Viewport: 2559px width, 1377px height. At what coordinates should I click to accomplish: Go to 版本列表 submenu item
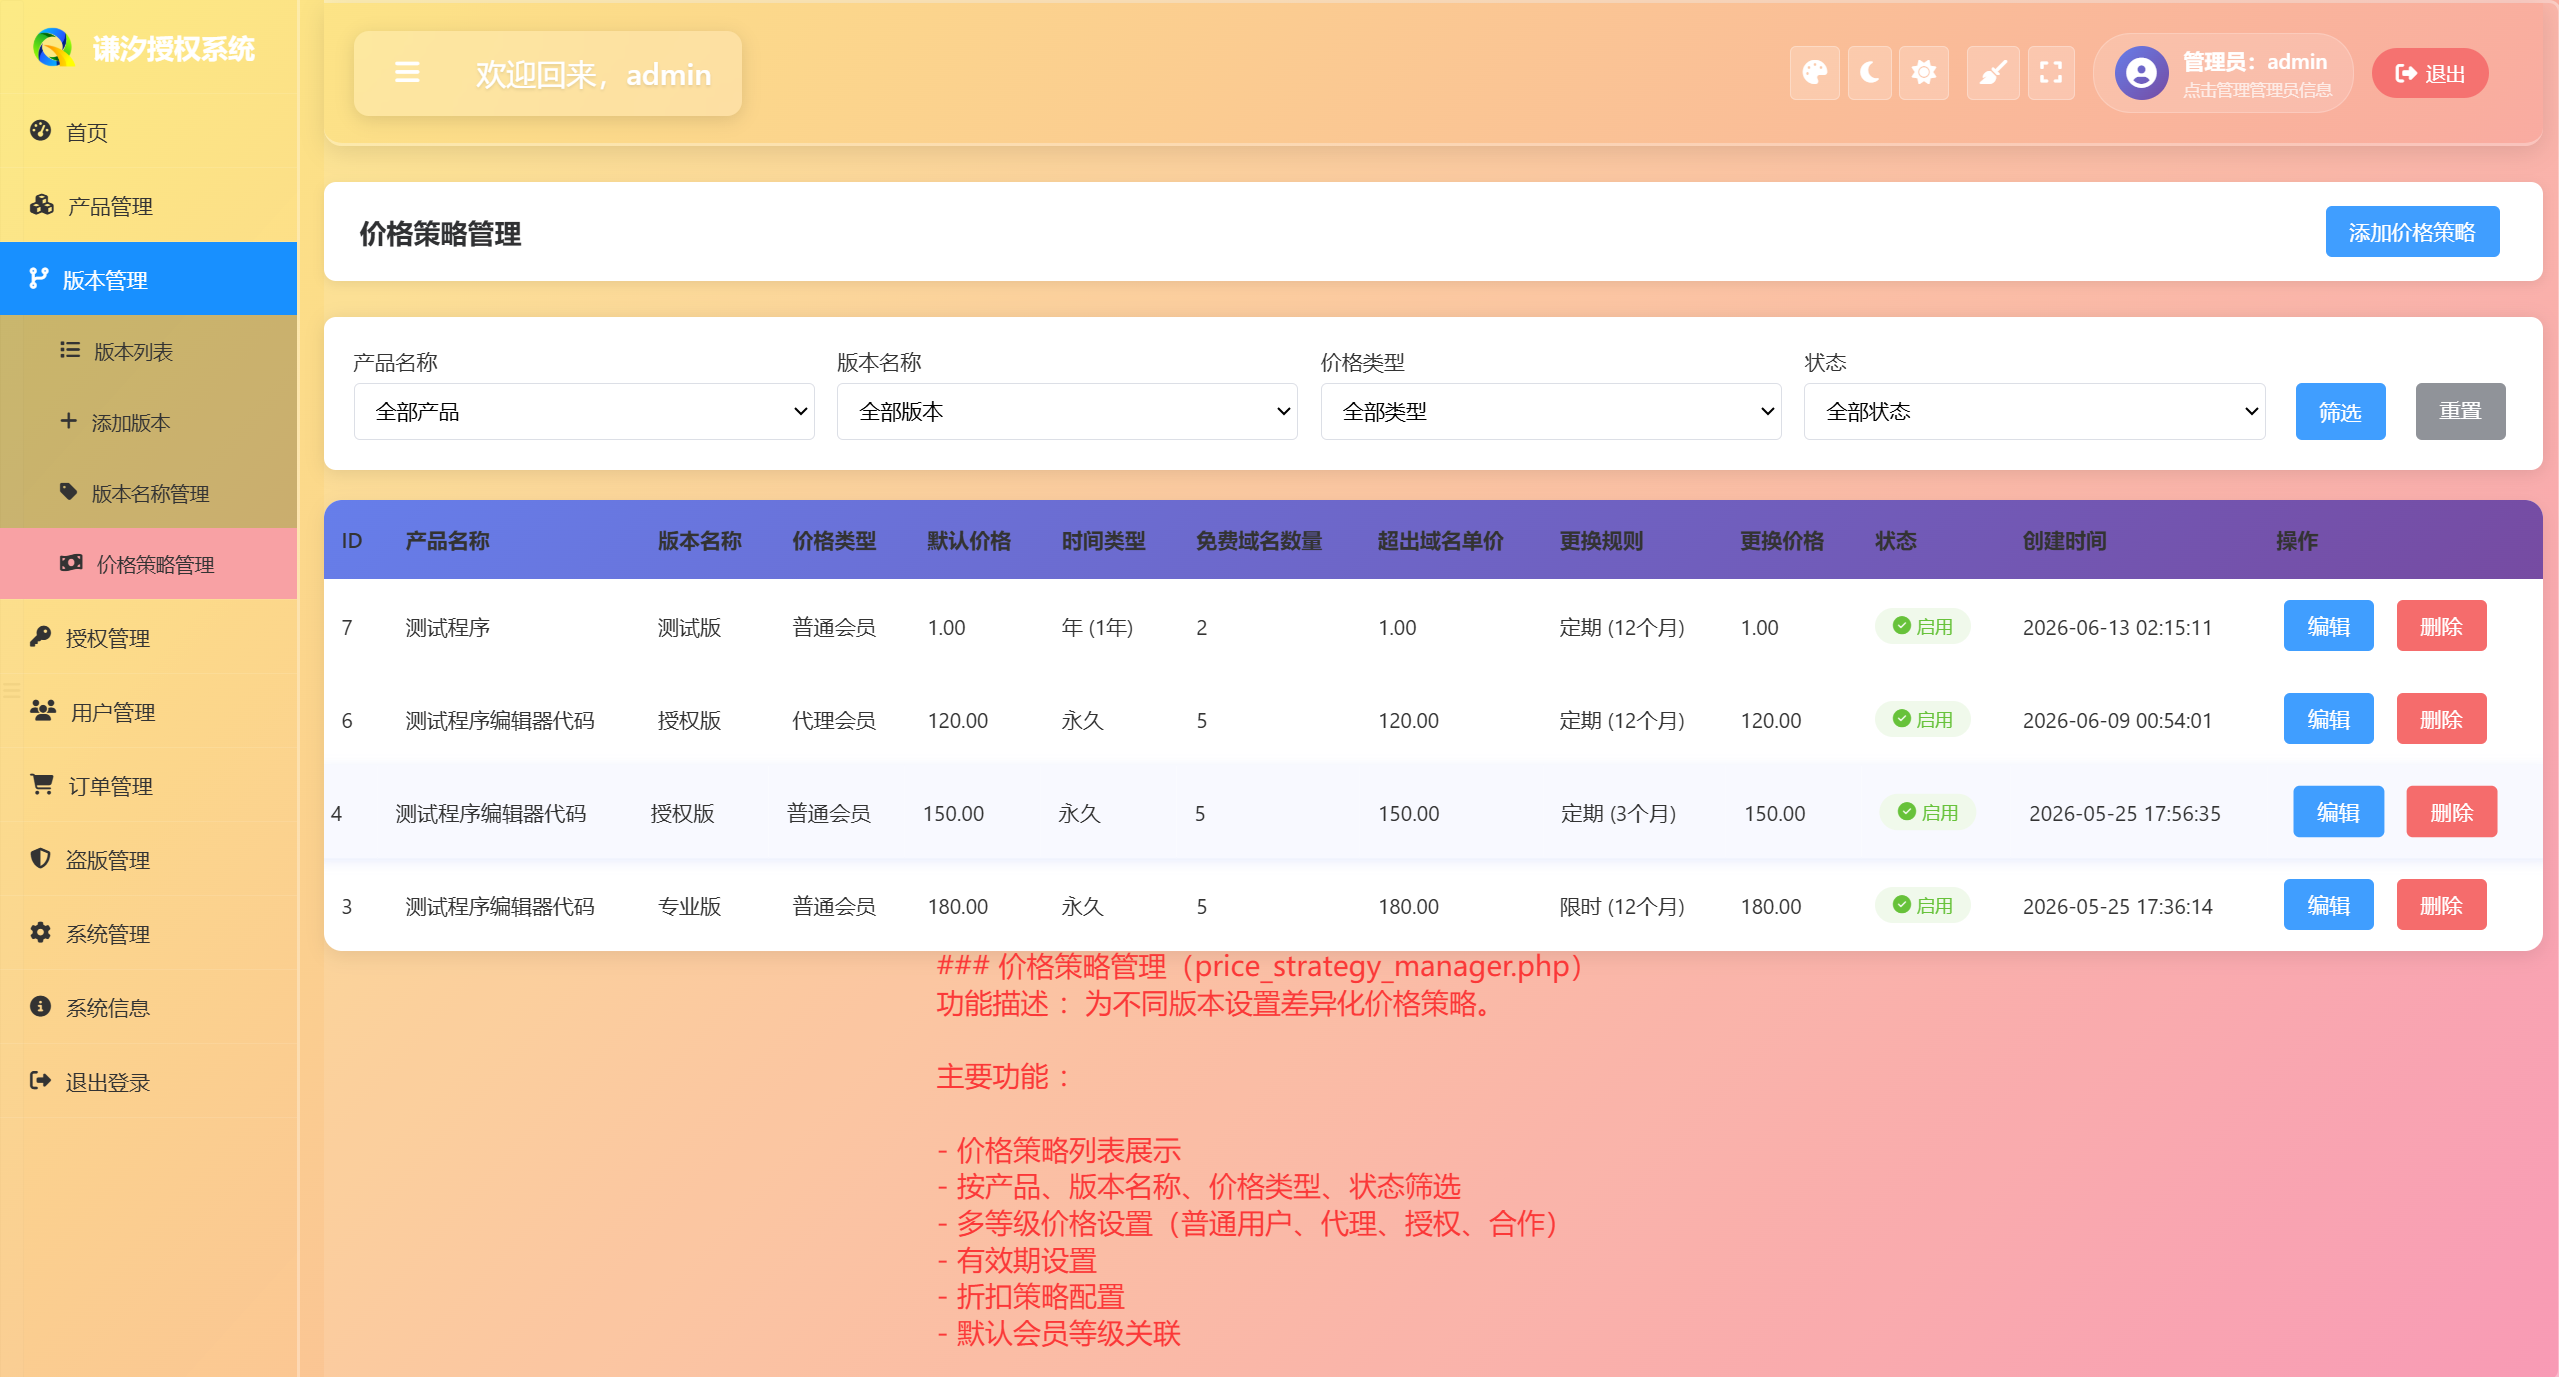tap(148, 351)
